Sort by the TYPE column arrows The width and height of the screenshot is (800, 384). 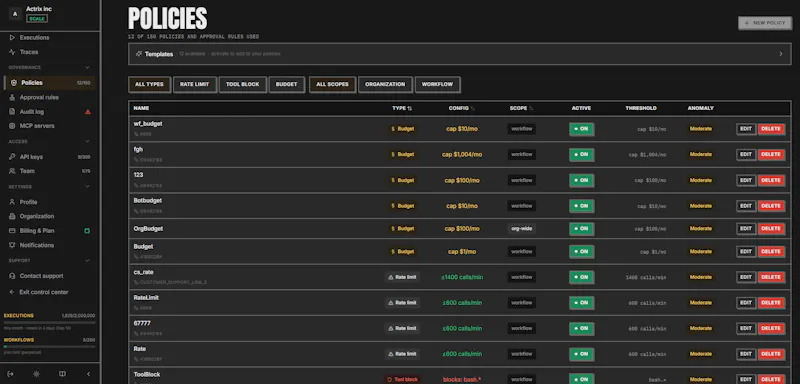pos(410,109)
